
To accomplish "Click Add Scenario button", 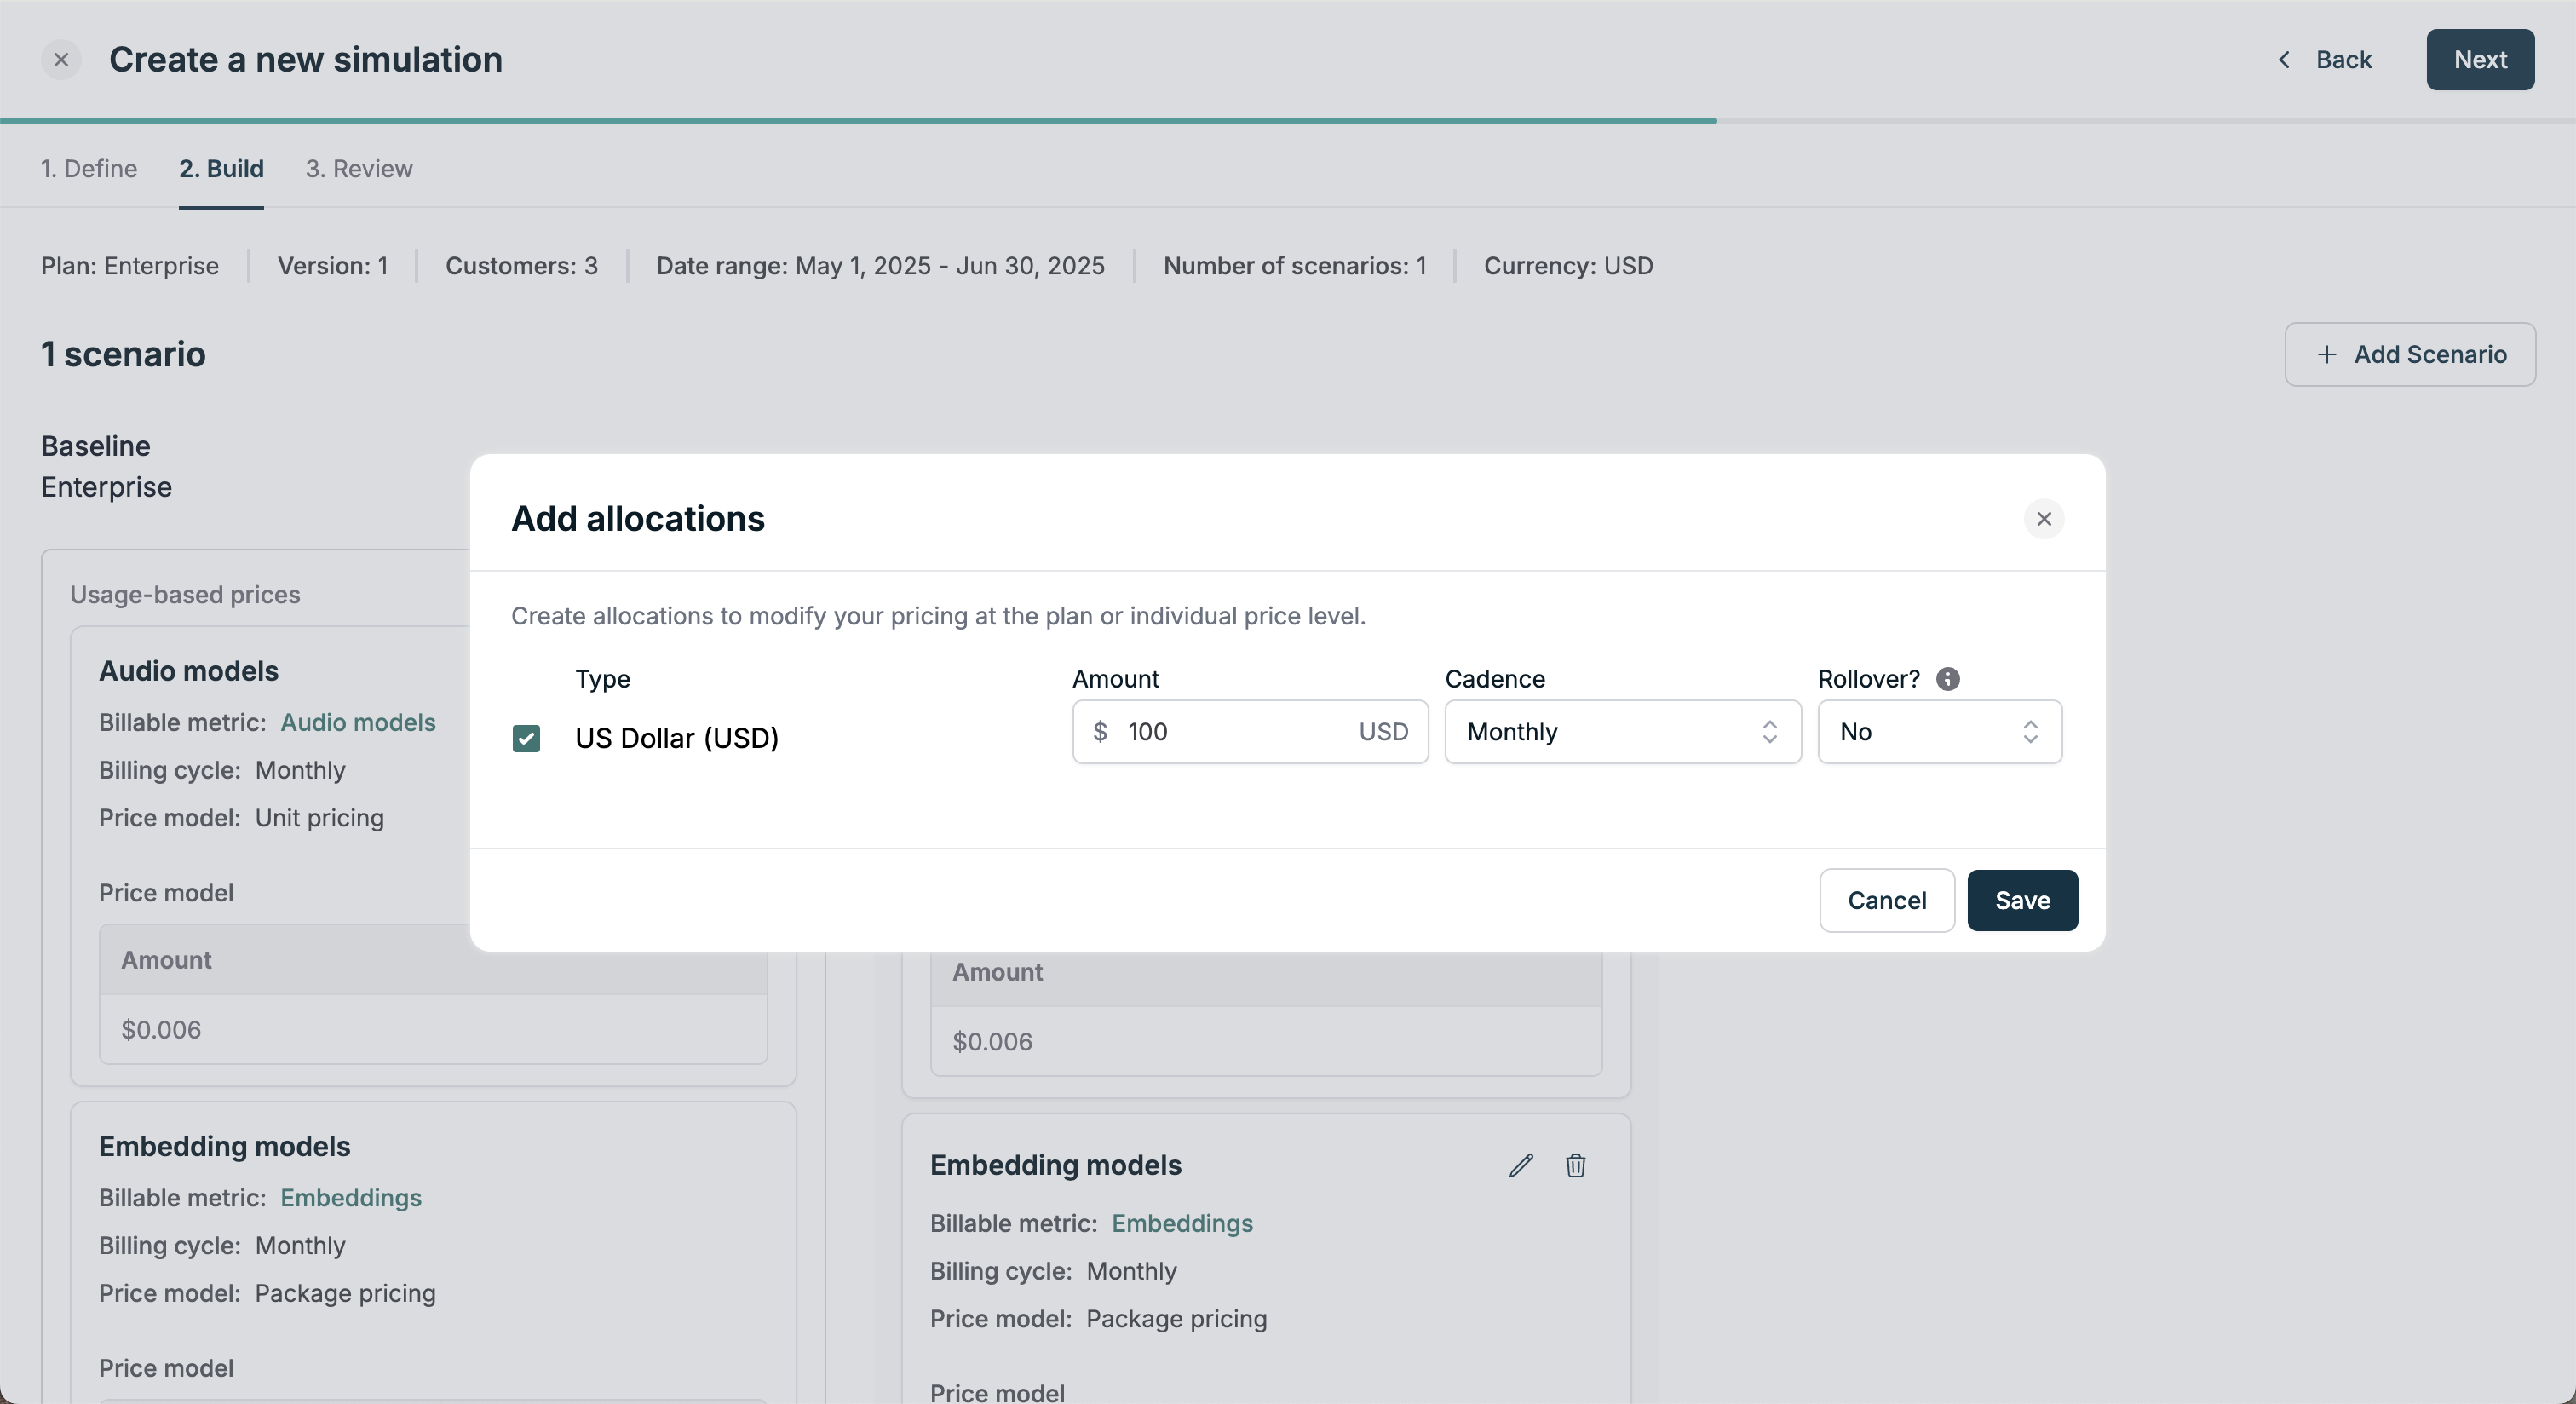I will [2410, 354].
